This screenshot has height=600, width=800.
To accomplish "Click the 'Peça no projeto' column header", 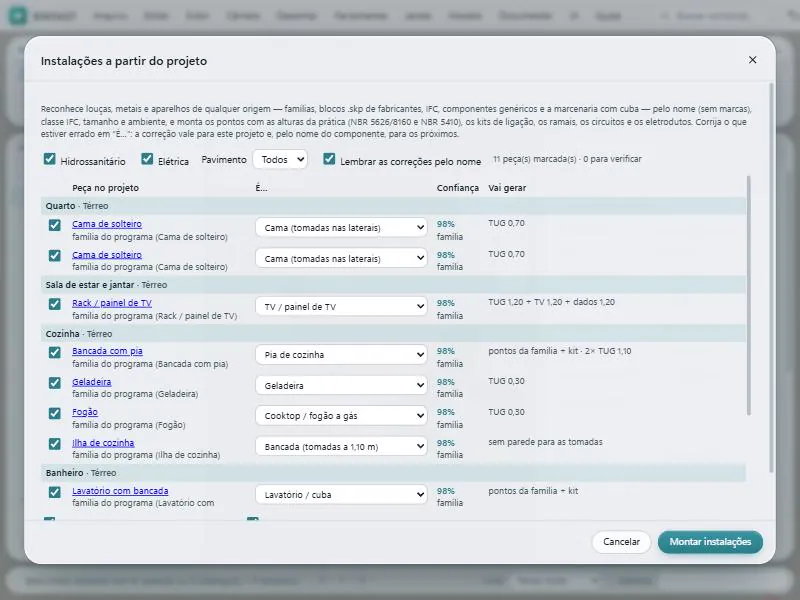I will 105,188.
